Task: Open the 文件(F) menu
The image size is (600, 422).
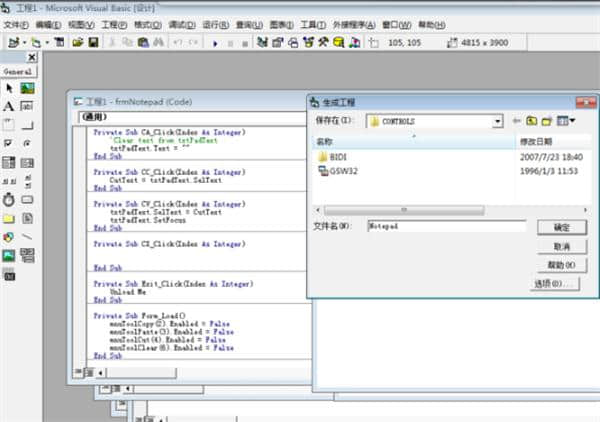Action: [x=16, y=23]
